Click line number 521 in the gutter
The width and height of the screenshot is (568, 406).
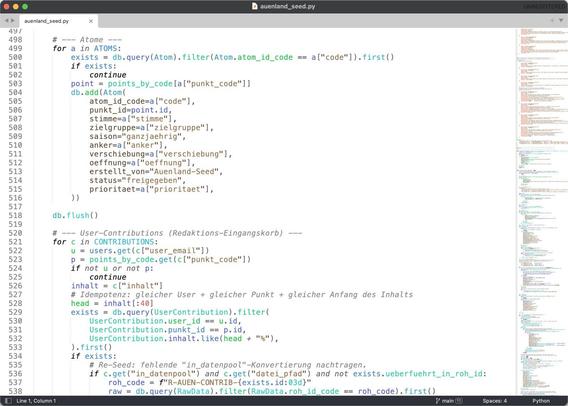(15, 242)
